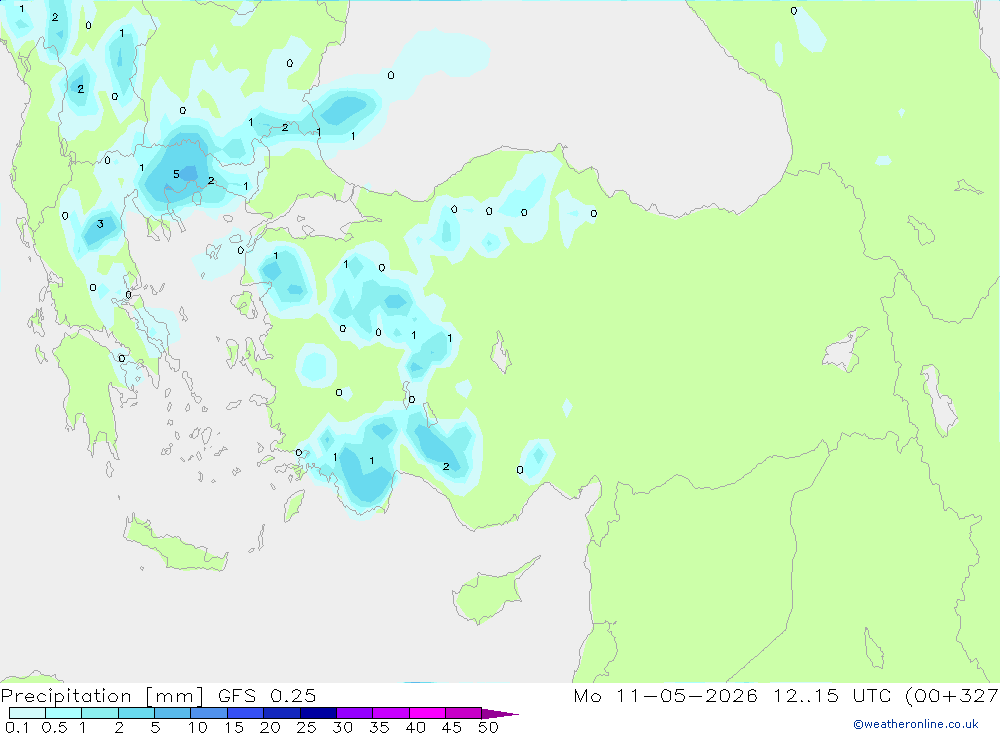Image resolution: width=1000 pixels, height=733 pixels.
Task: Click the '35' legend scale label
Action: click(x=379, y=727)
